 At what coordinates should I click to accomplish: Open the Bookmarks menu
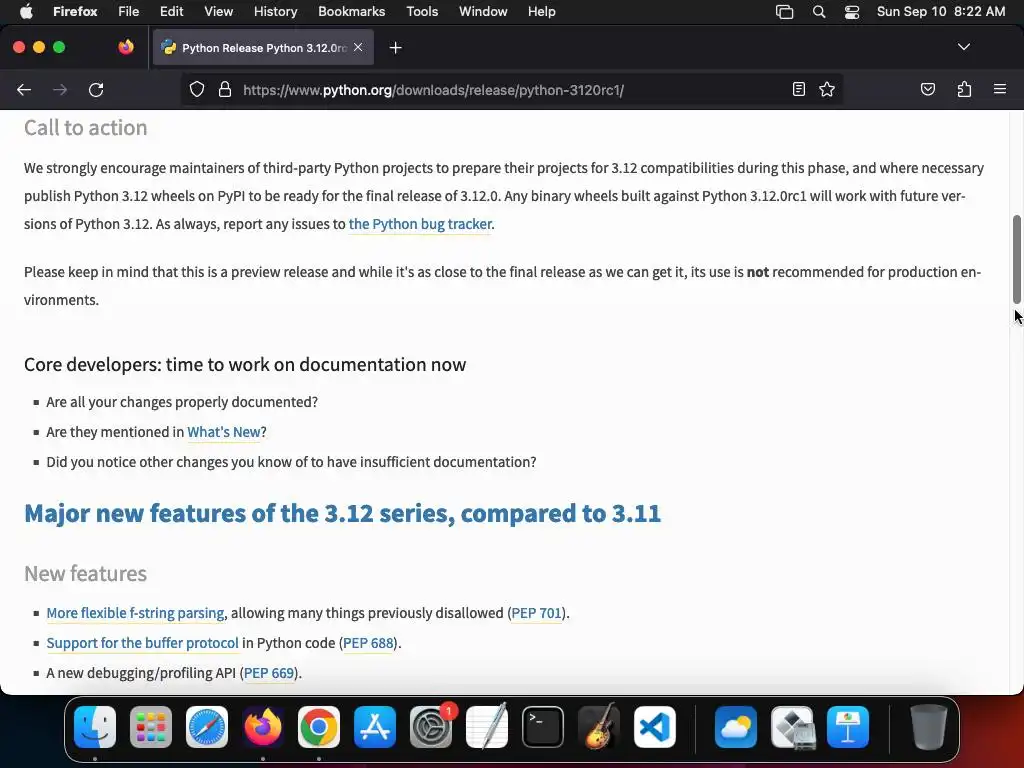pyautogui.click(x=351, y=12)
